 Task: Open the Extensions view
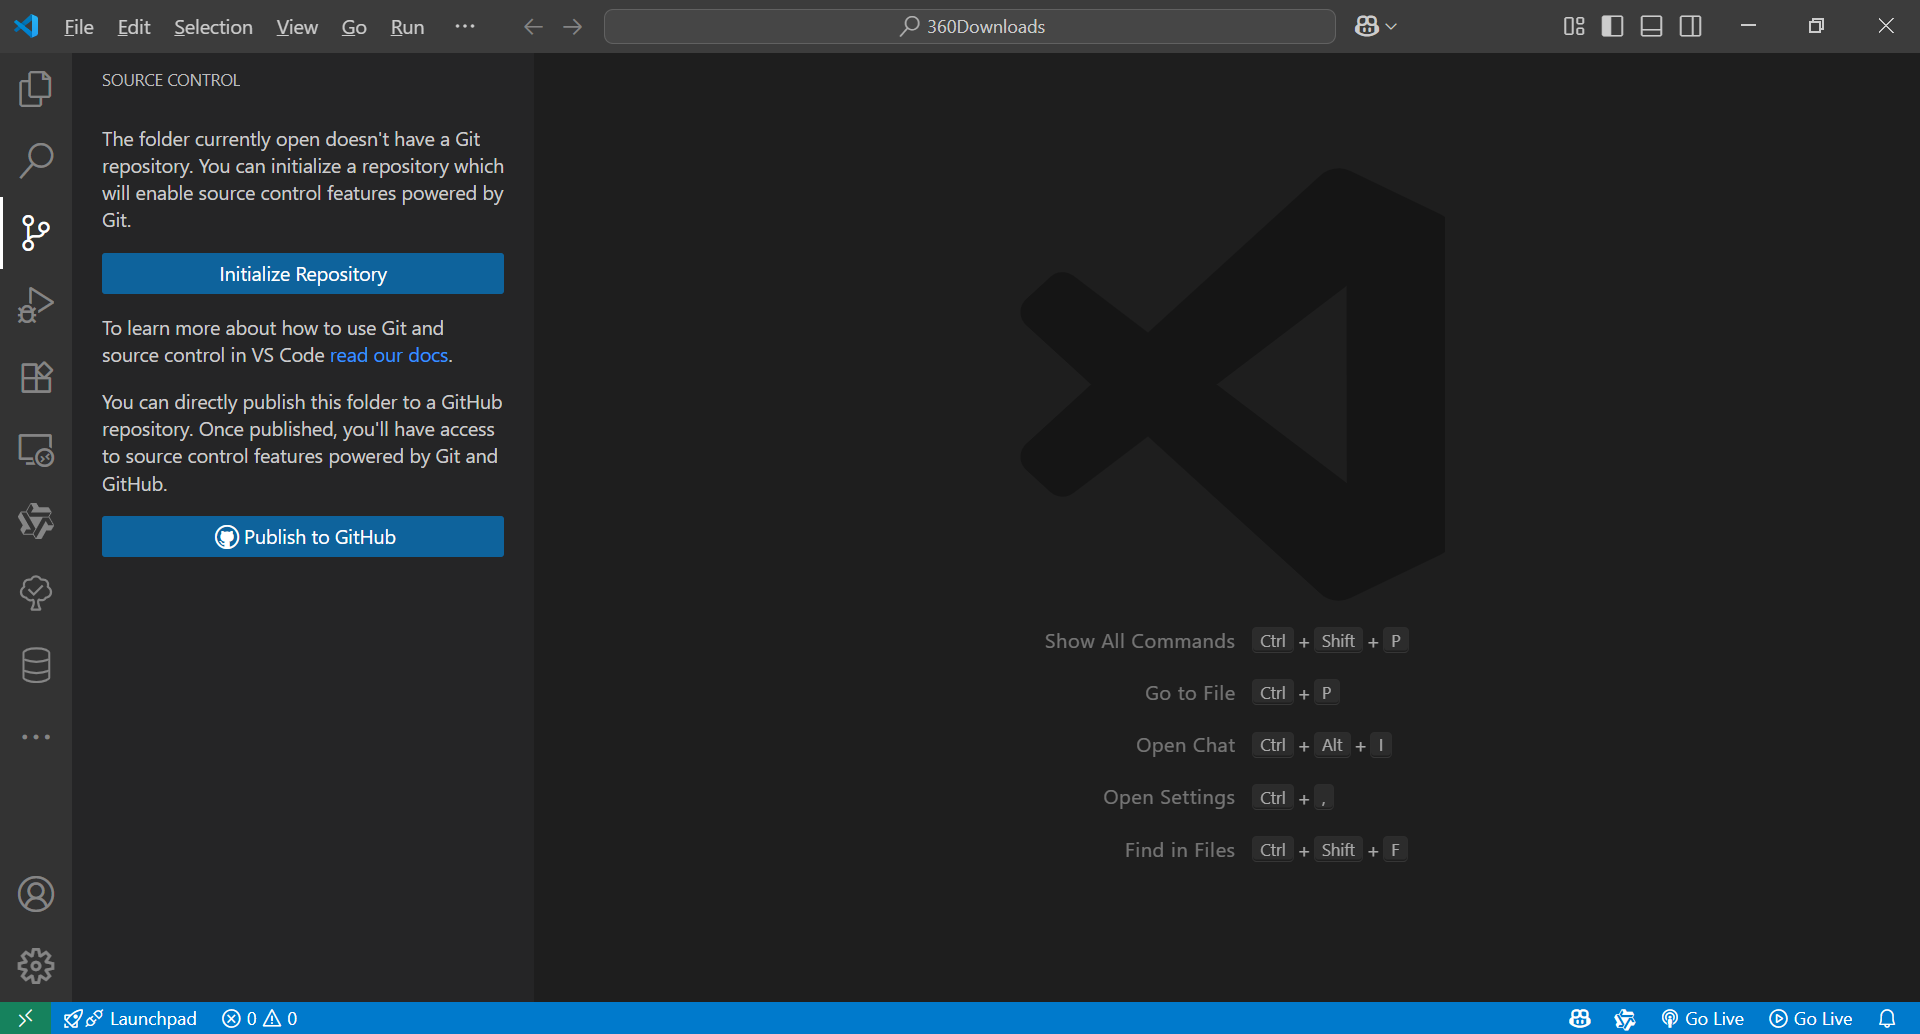click(x=36, y=377)
